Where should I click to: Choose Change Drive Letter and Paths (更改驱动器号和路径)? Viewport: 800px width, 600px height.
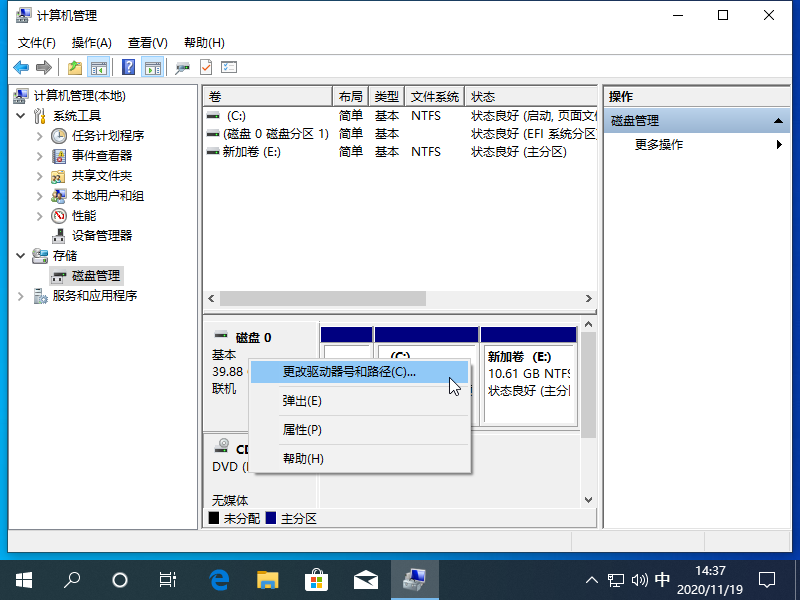coord(360,372)
